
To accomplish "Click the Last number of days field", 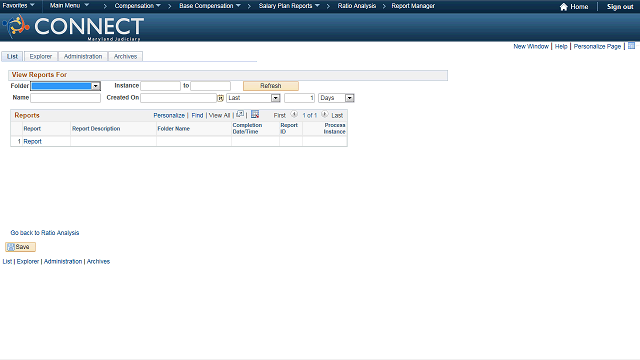I will click(x=300, y=98).
